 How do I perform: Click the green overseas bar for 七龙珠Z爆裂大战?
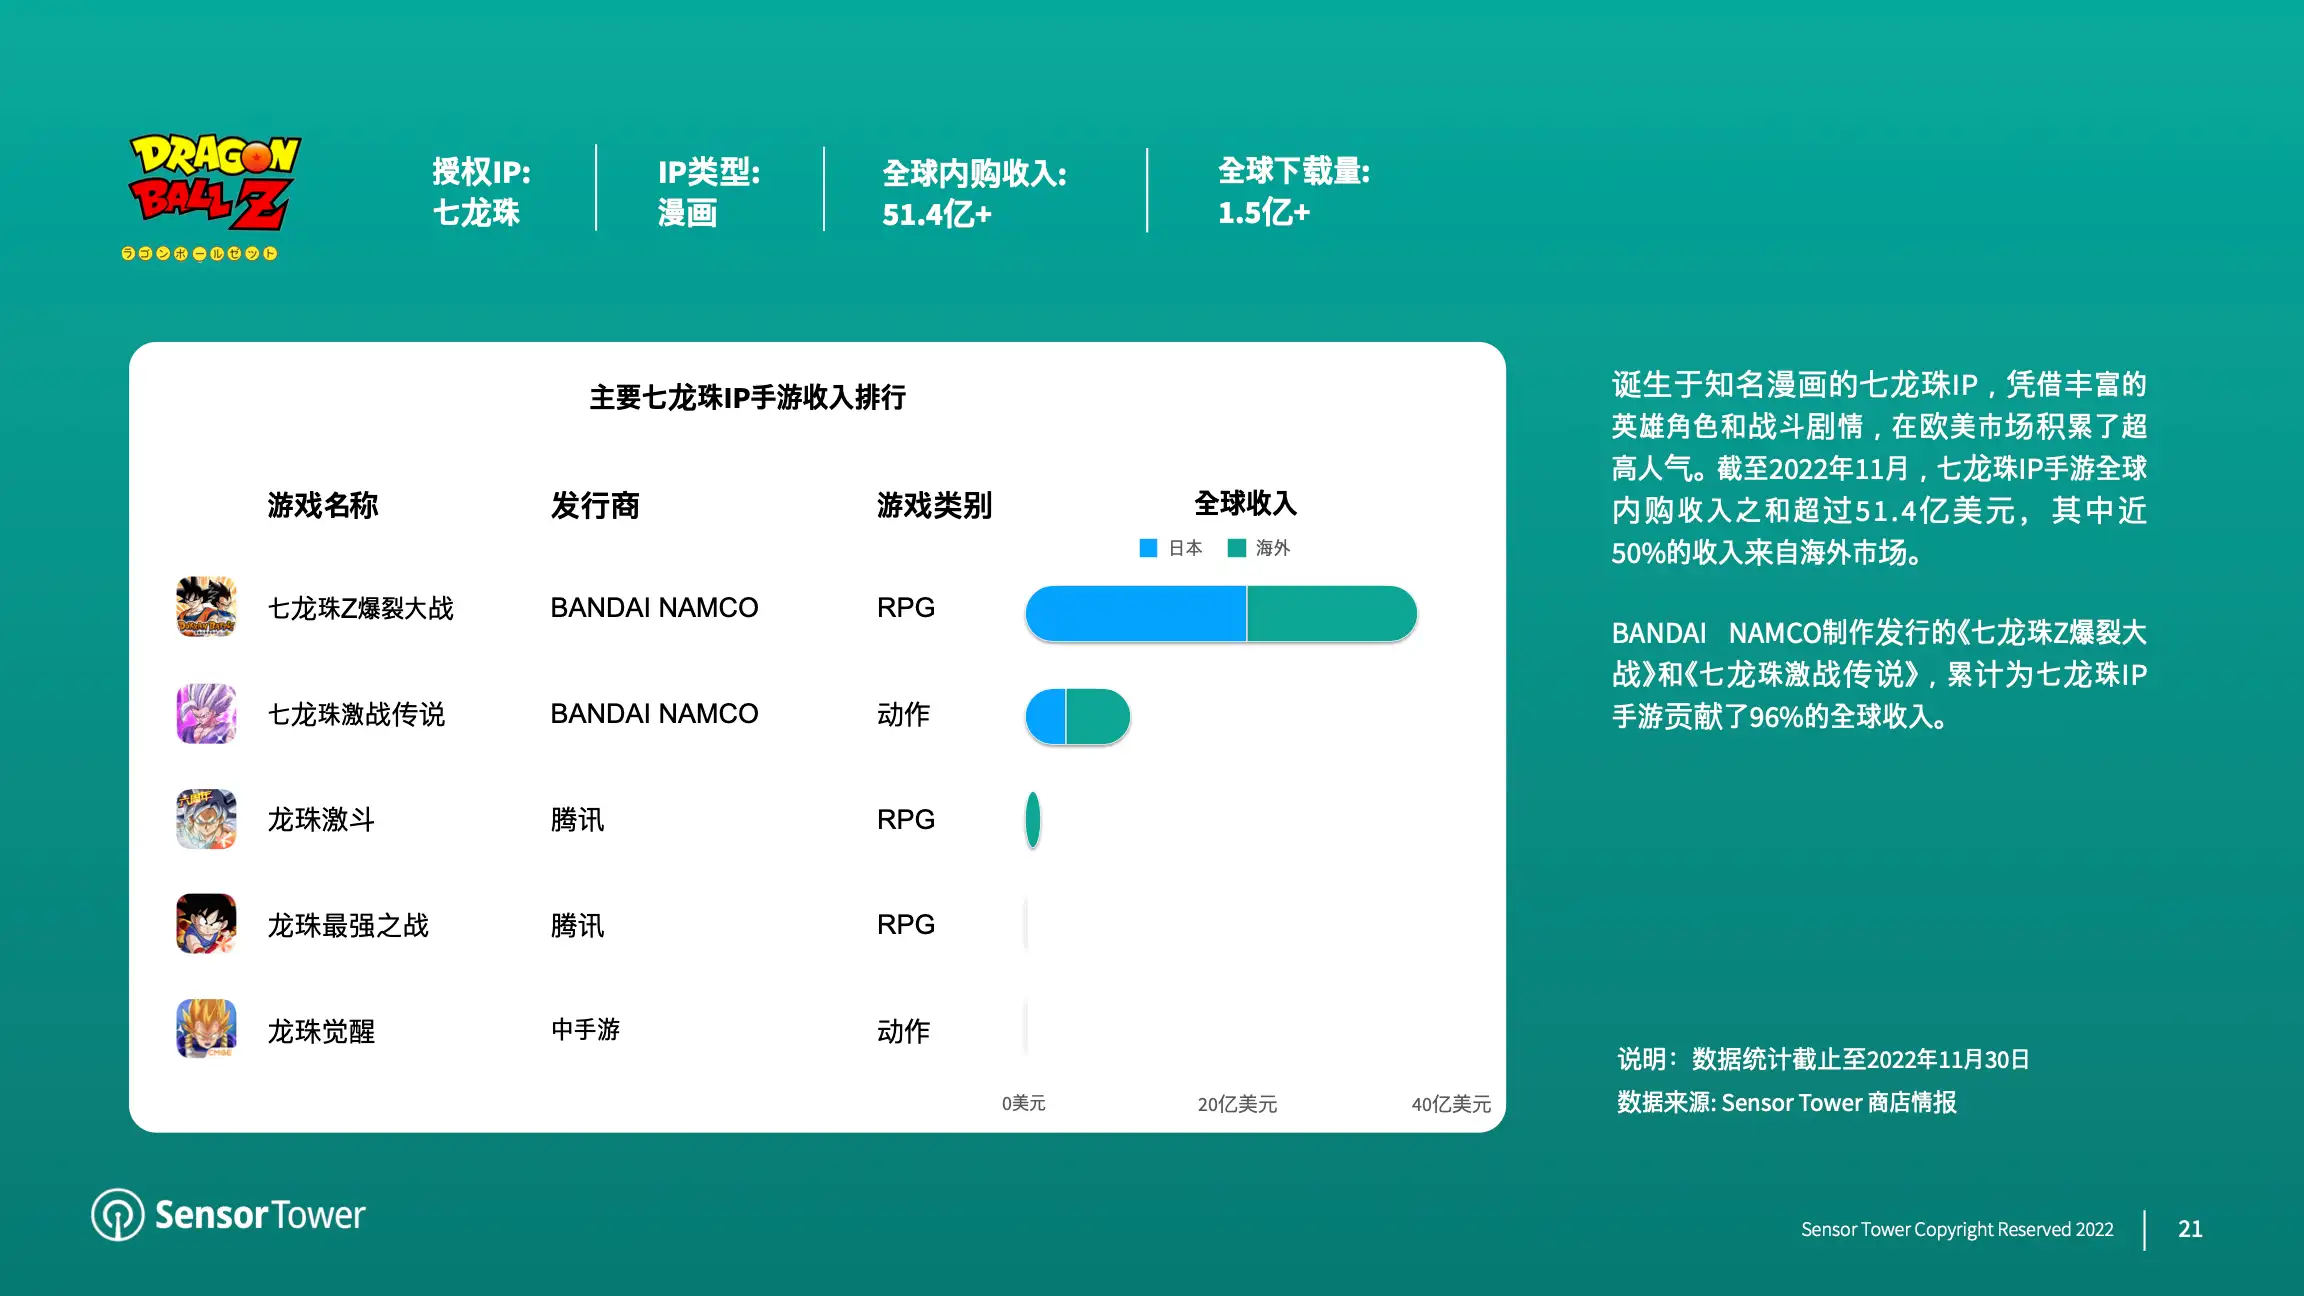tap(1332, 613)
